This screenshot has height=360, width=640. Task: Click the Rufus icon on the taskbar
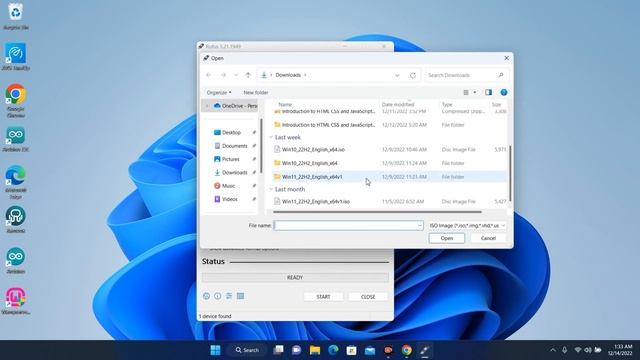tap(424, 350)
